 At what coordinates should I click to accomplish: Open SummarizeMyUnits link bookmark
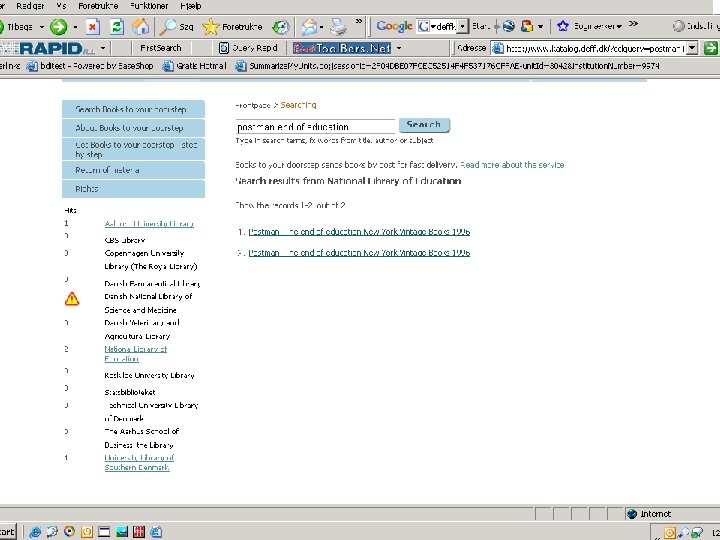pos(448,66)
